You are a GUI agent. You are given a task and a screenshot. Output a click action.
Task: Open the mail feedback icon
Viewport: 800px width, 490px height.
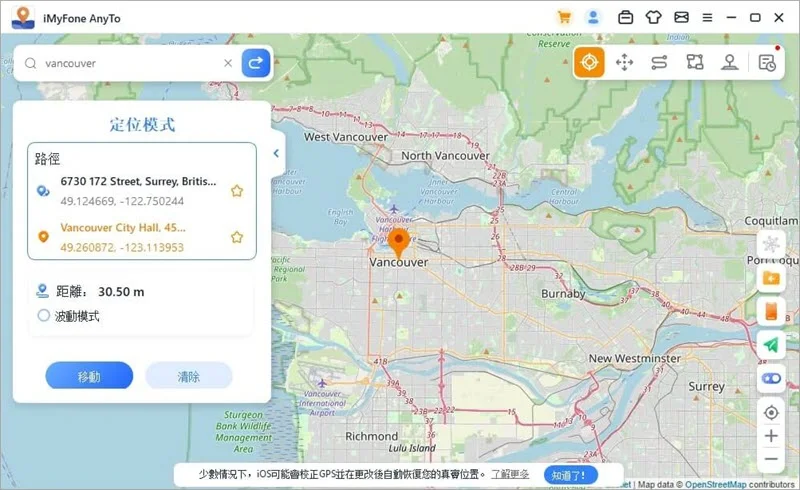681,18
